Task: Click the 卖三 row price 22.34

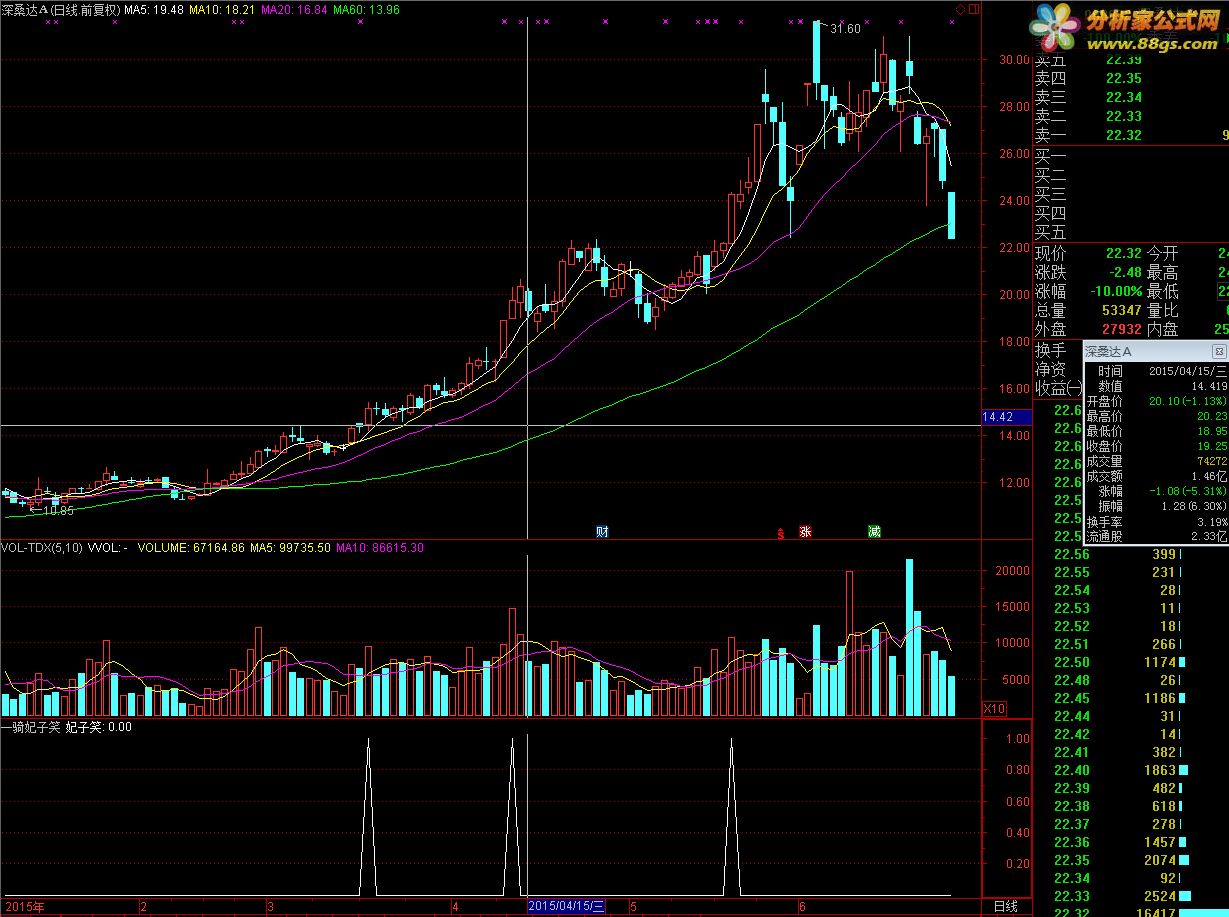Action: (1124, 97)
